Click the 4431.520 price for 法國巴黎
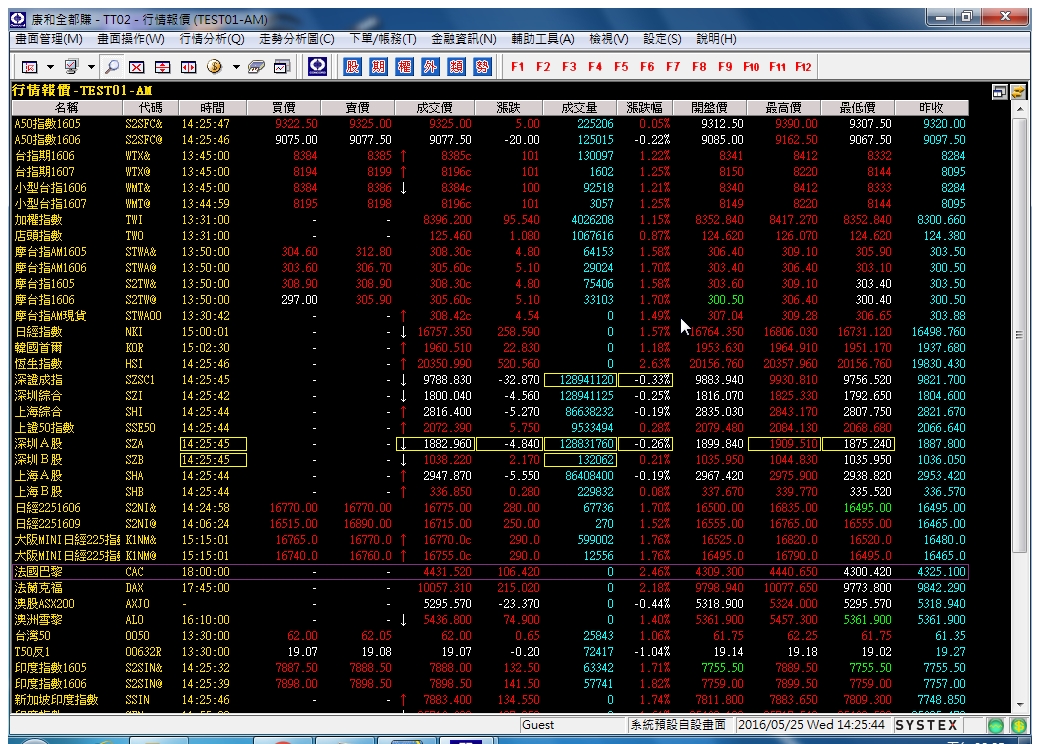This screenshot has width=1040, height=744. click(x=447, y=572)
